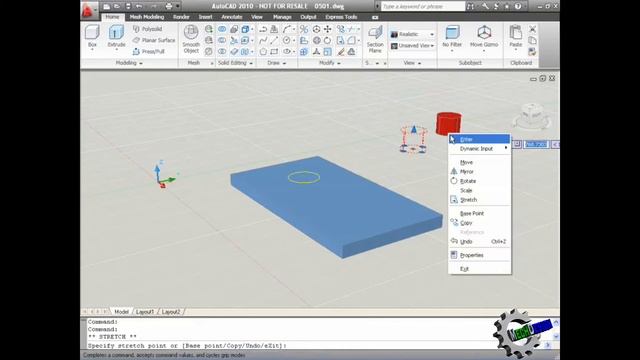Click the ViewCube in the viewport corner
640x360 pixels.
(x=532, y=116)
